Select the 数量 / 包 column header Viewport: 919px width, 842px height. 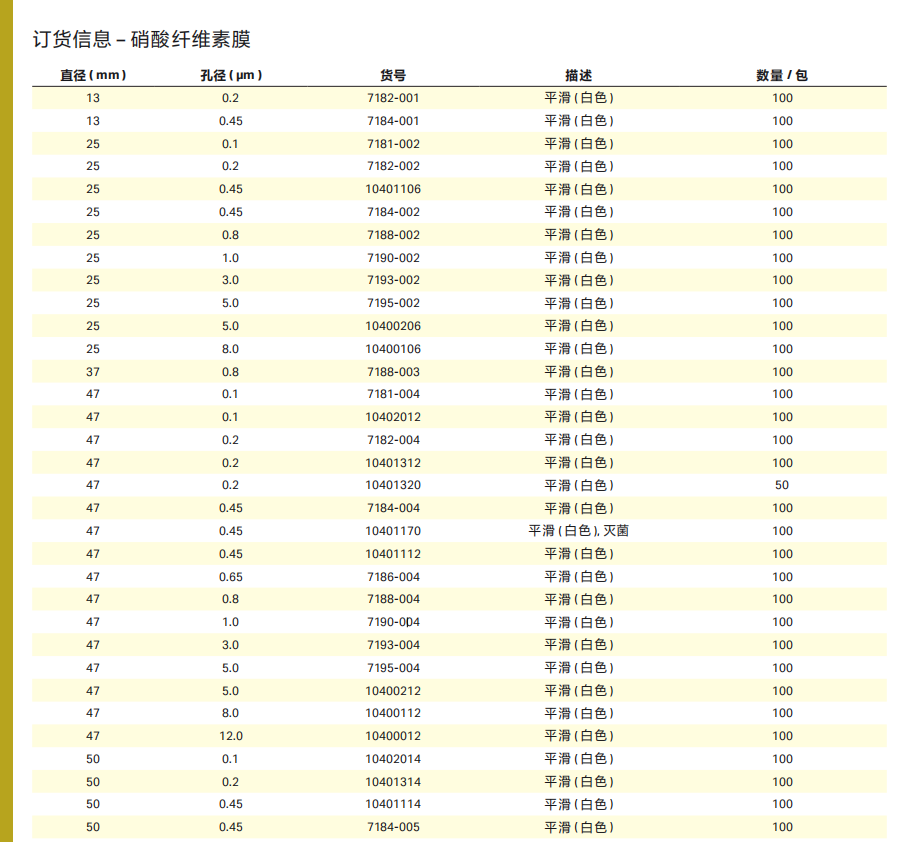(x=781, y=75)
